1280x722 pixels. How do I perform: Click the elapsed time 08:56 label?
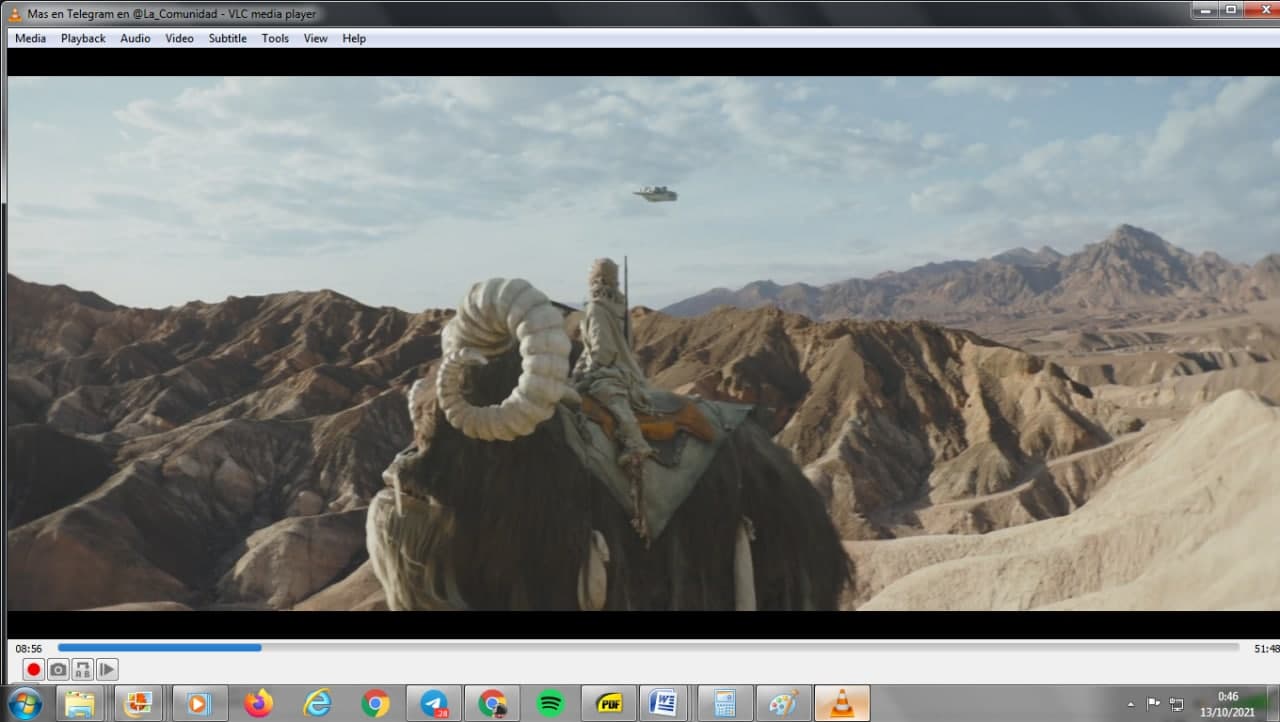click(28, 648)
